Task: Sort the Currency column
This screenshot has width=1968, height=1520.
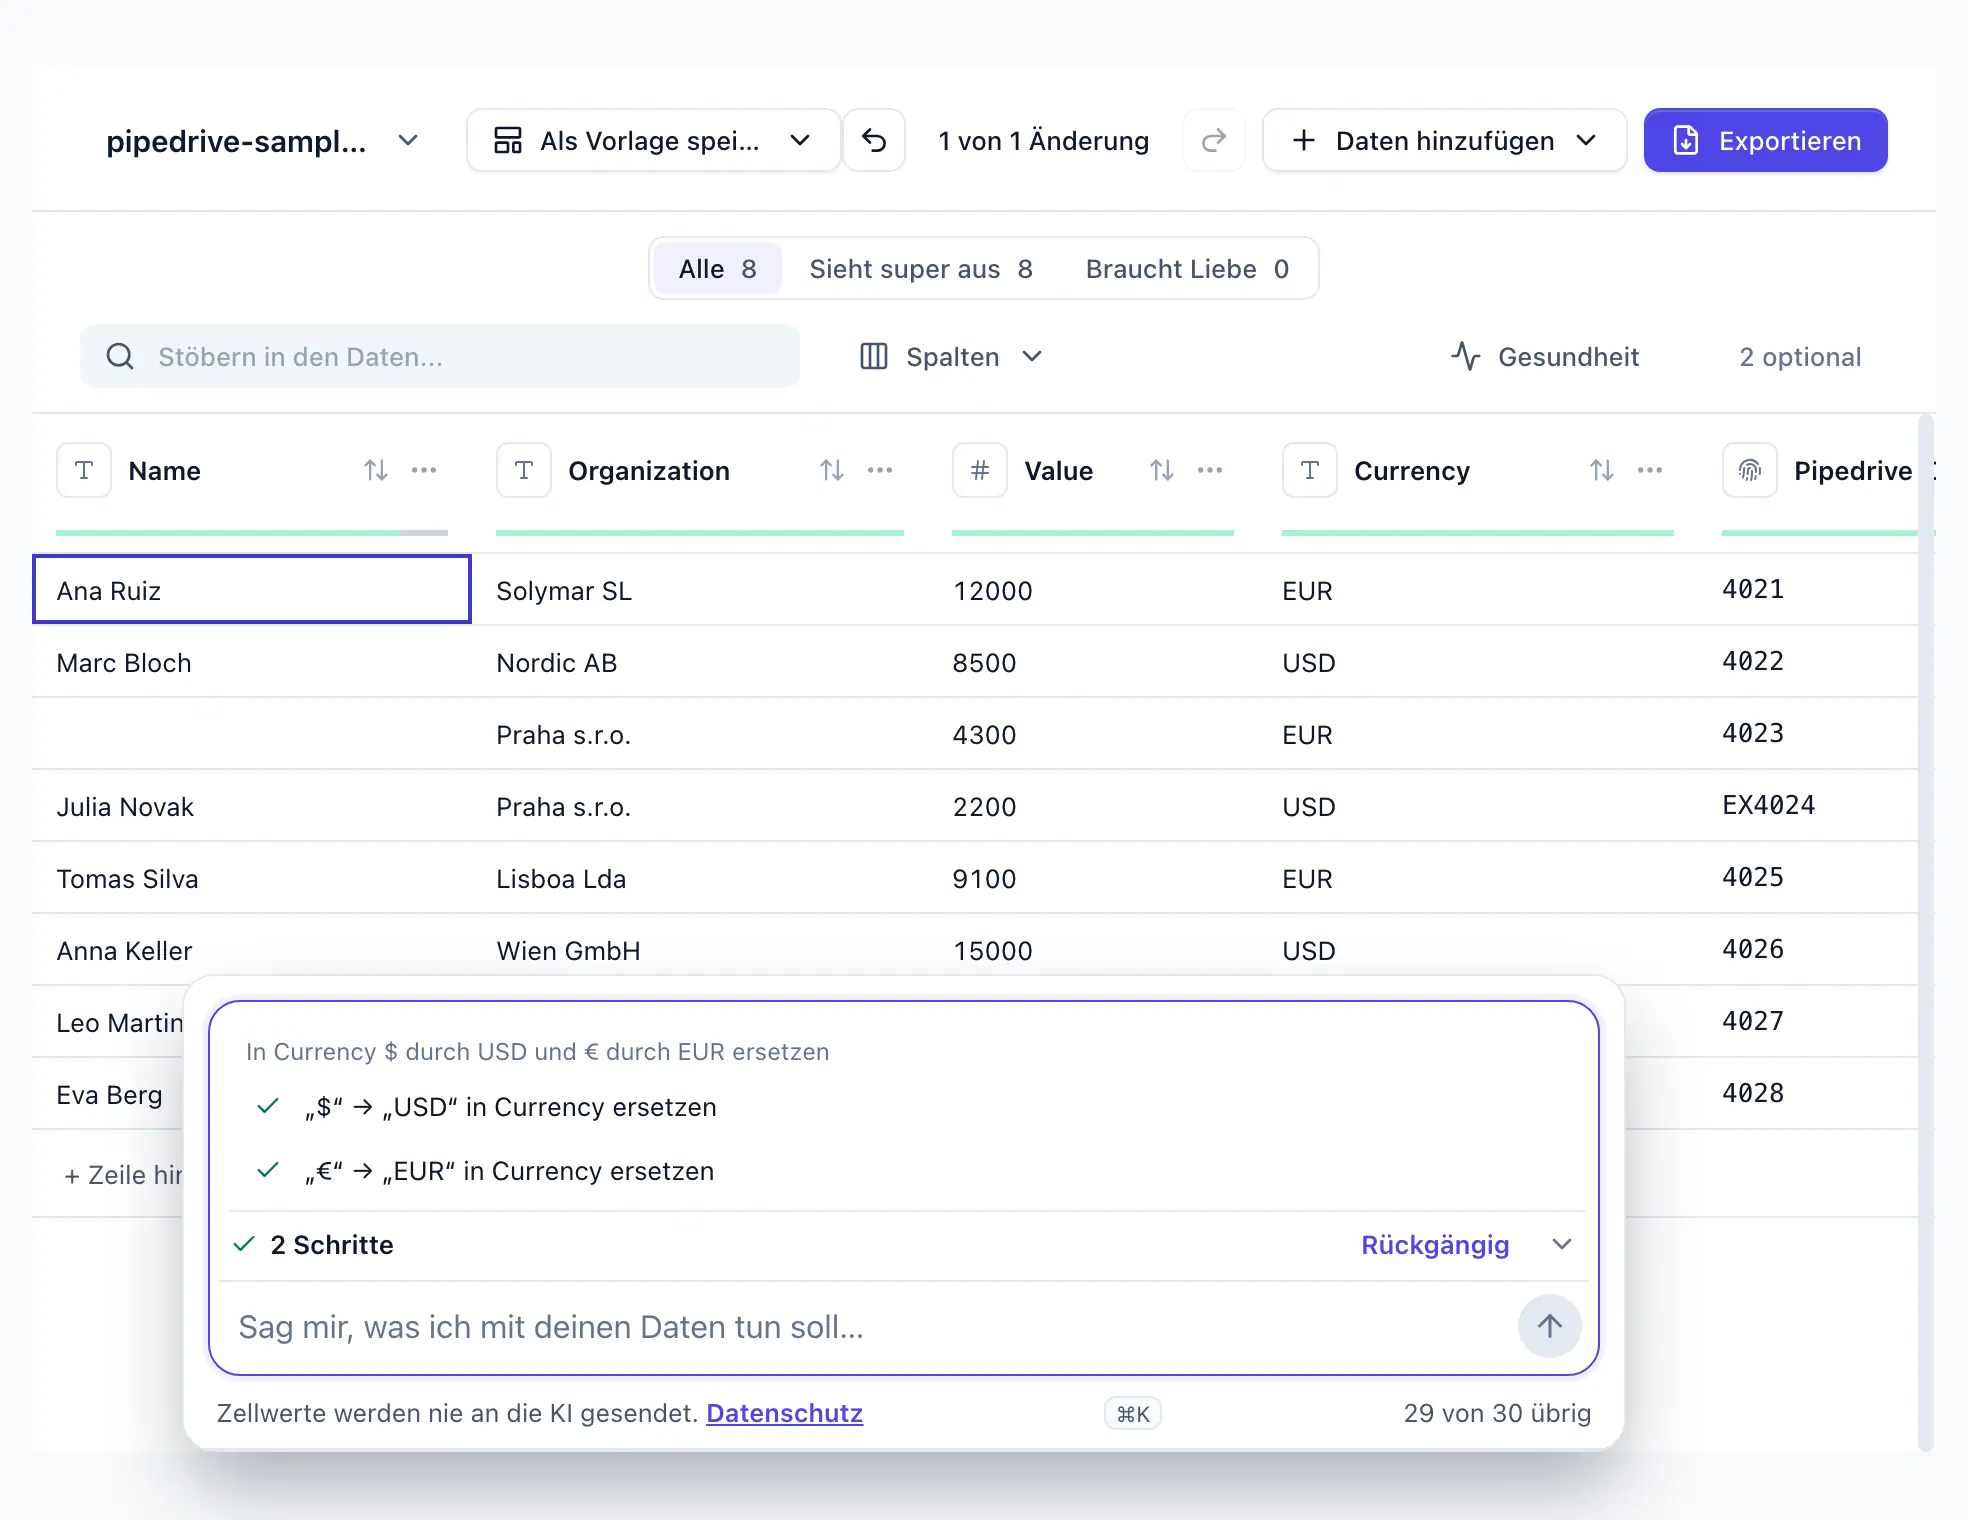Action: click(x=1602, y=470)
